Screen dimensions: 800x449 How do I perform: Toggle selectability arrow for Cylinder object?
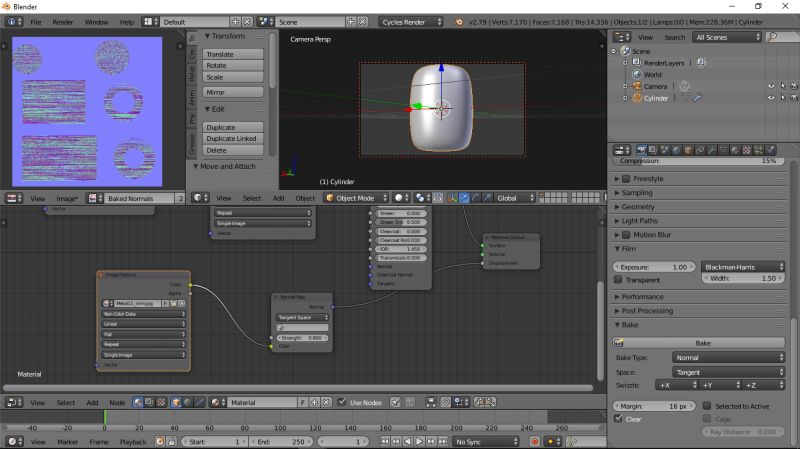(783, 97)
